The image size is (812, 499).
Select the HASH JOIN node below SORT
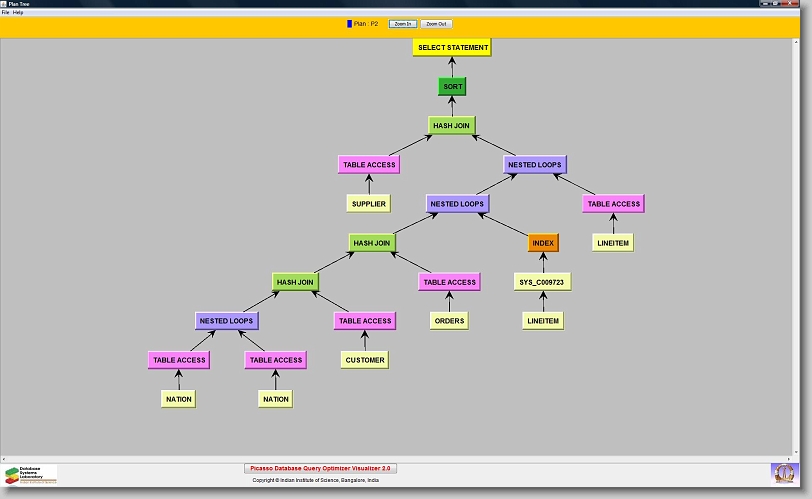pos(452,126)
